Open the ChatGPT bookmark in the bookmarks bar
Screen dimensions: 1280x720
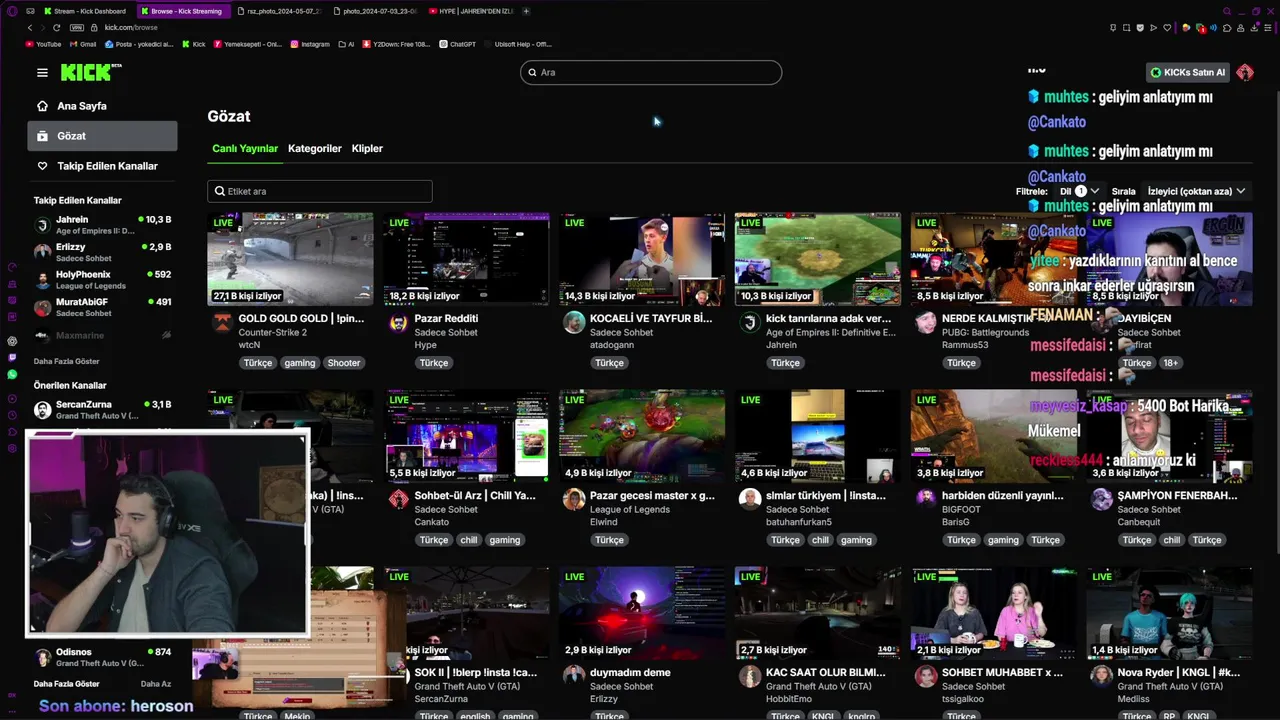point(457,44)
